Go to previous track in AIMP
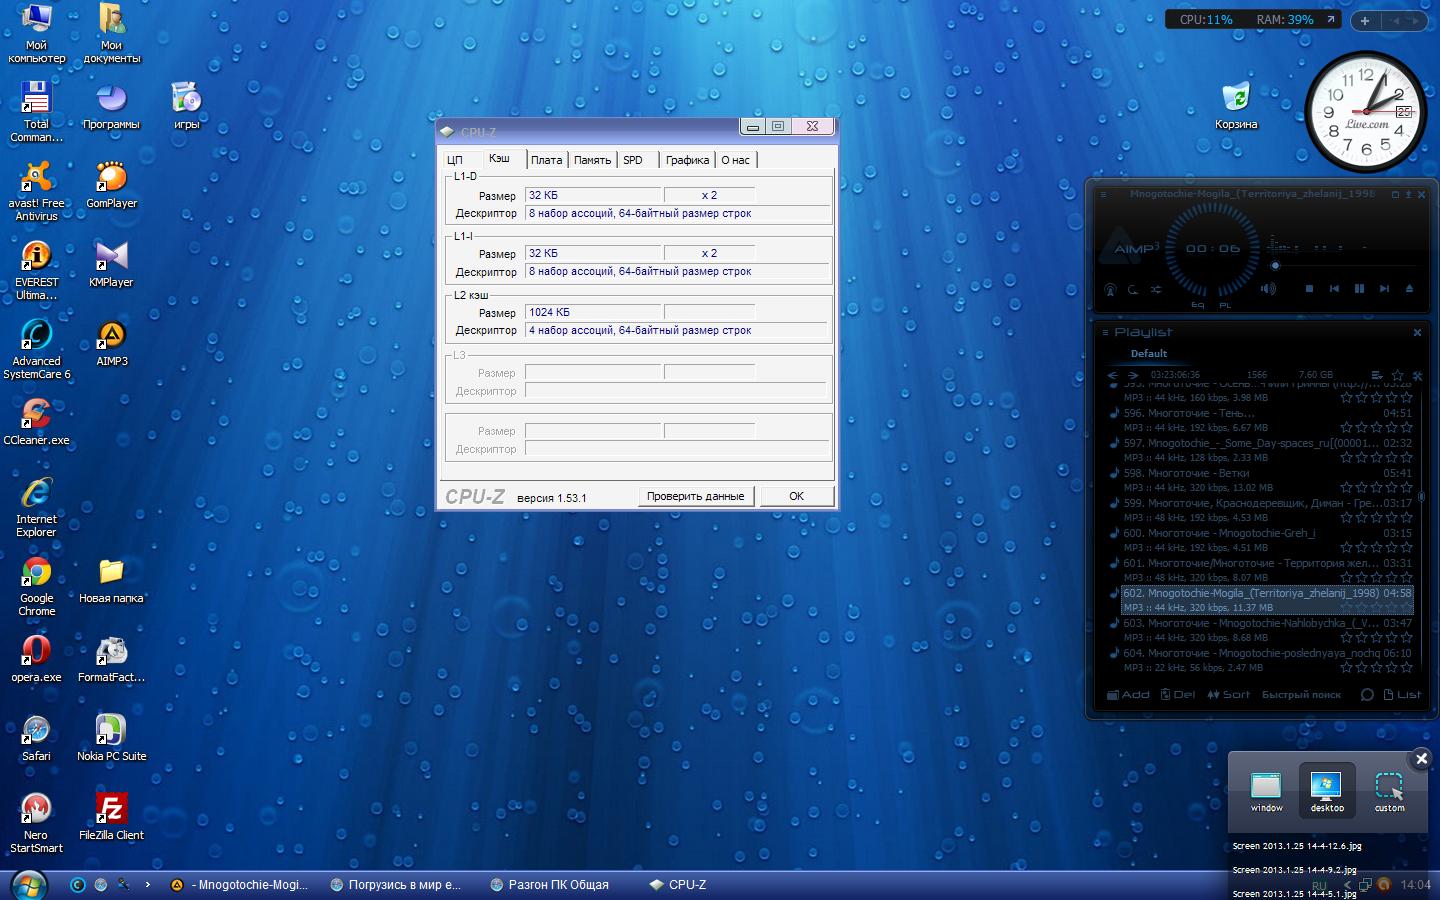The height and width of the screenshot is (900, 1440). 1334,289
